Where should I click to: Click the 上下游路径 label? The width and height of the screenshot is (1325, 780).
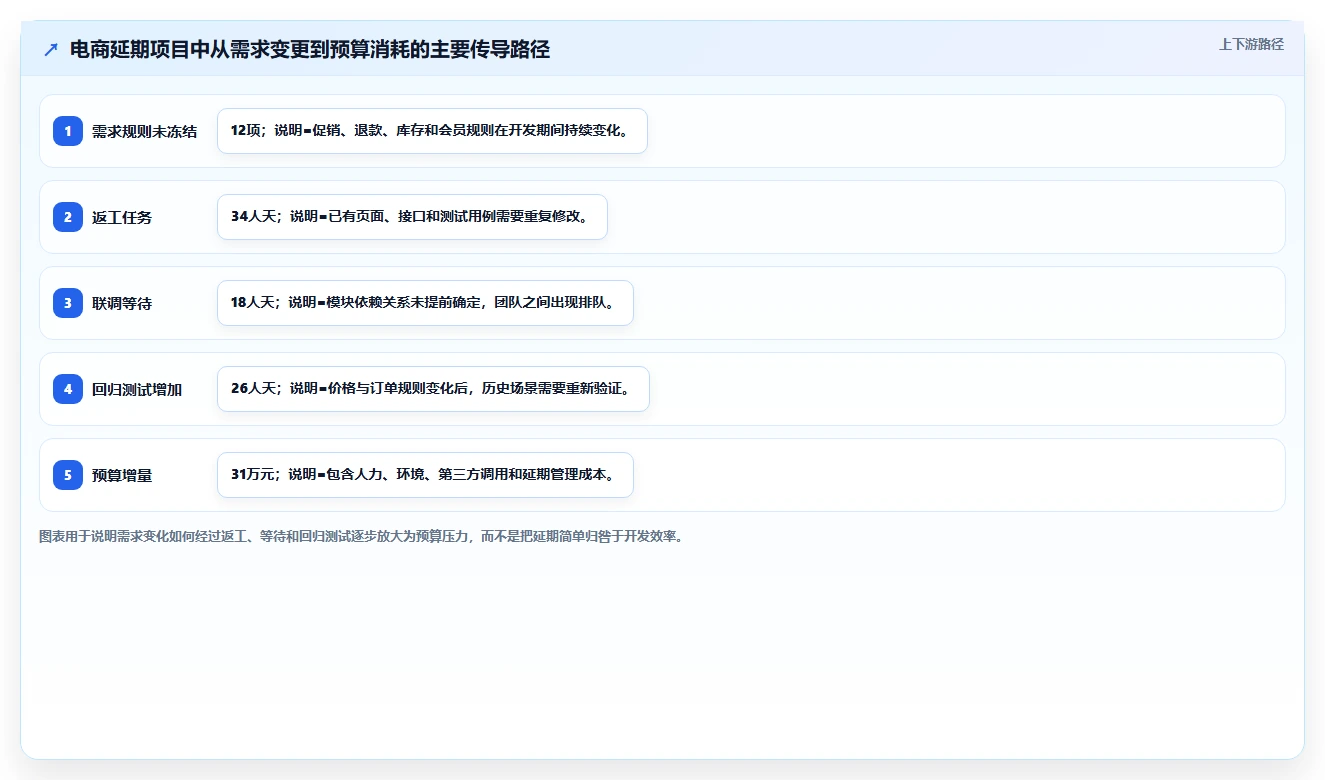pos(1251,44)
